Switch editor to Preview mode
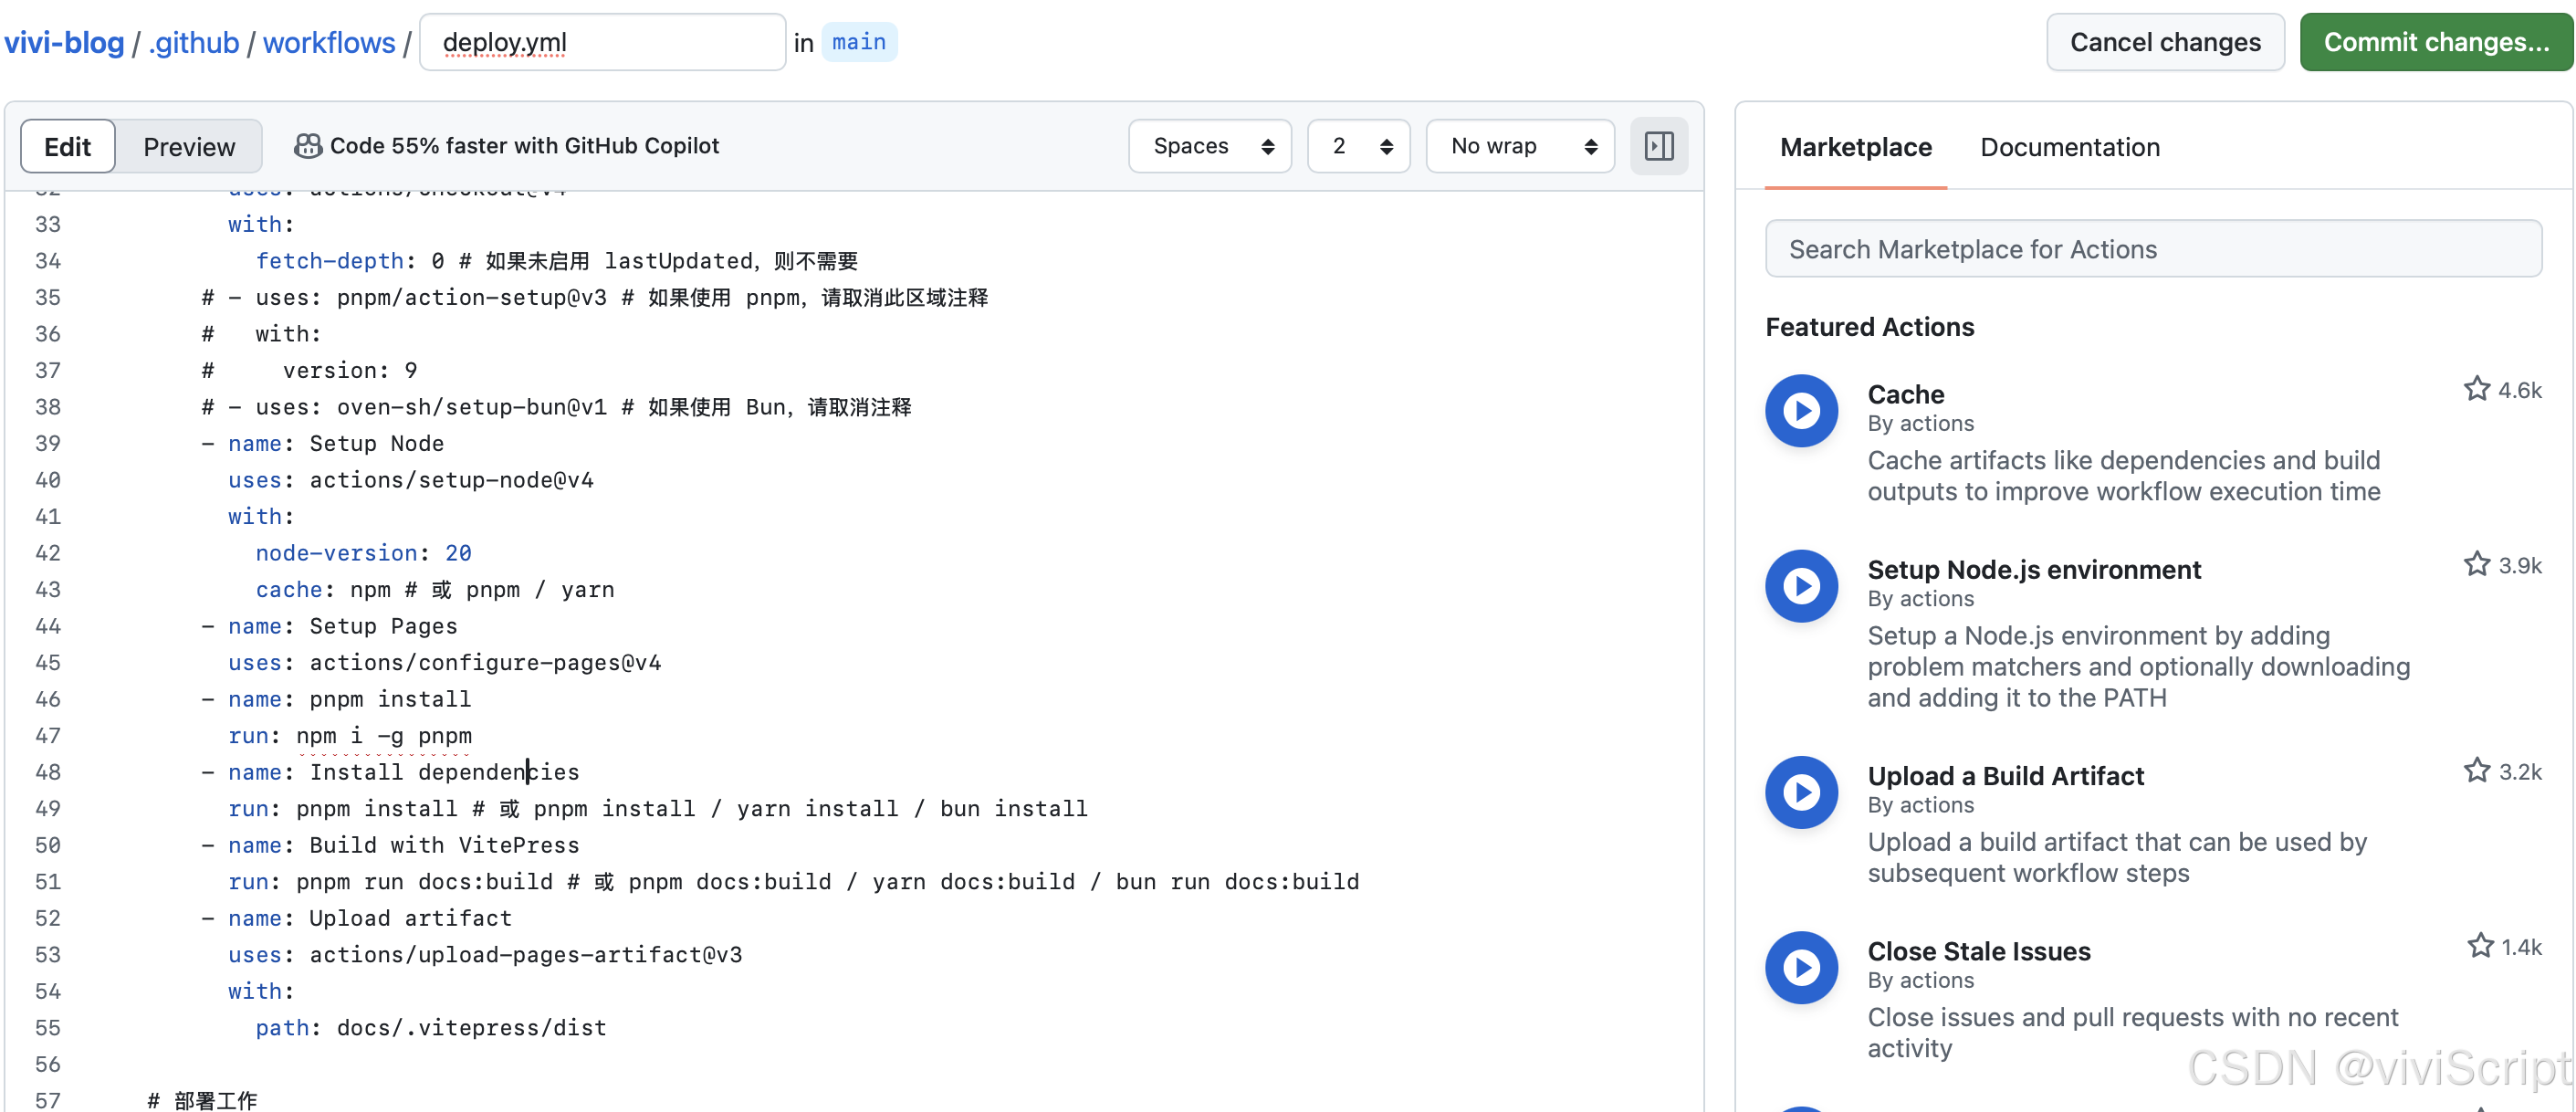The width and height of the screenshot is (2576, 1112). coord(189,147)
